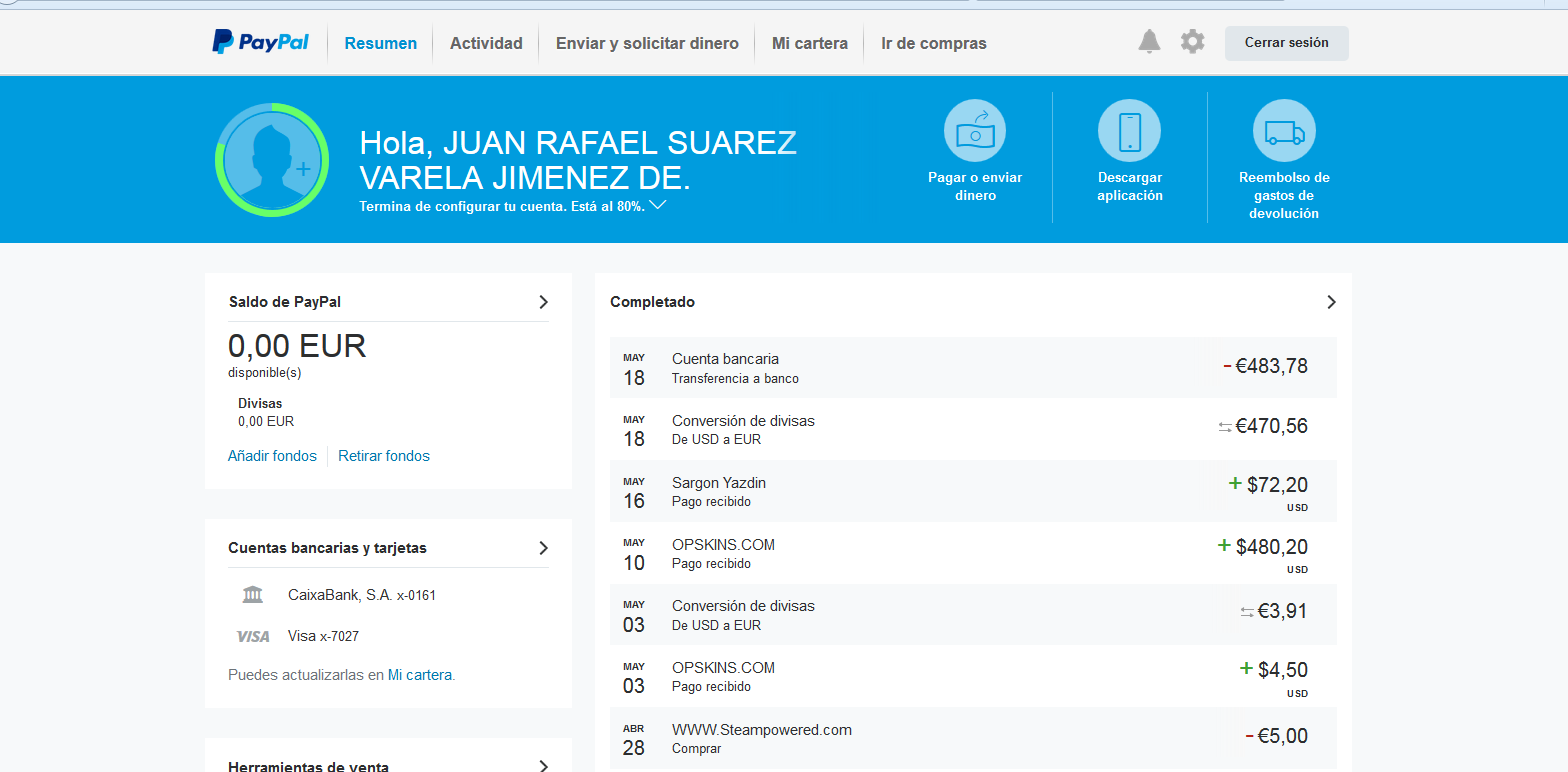Open the Actividad tab
Screen dimensions: 1568x772
point(486,43)
